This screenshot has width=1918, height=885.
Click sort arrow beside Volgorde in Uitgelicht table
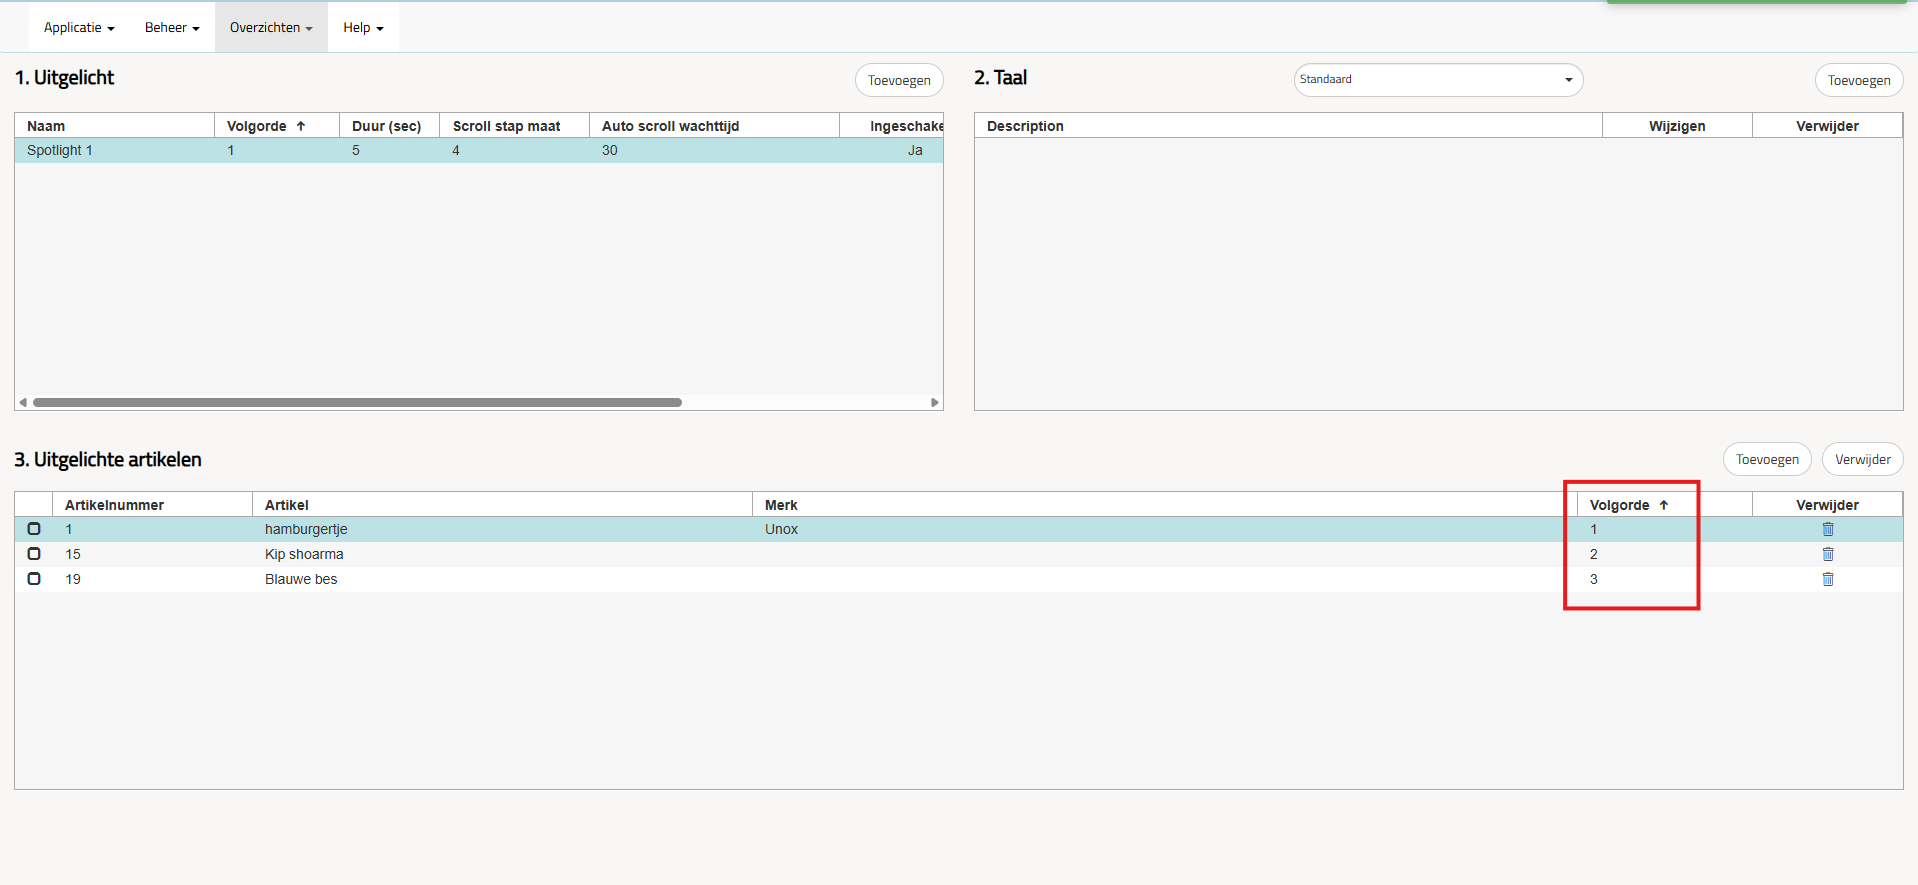tap(300, 126)
